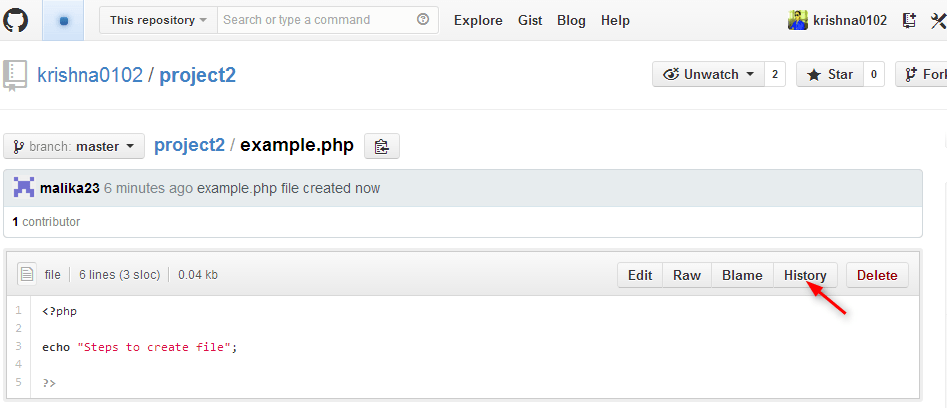Open the GitHub Octocat home logo
This screenshot has height=408, width=947.
coord(16,20)
